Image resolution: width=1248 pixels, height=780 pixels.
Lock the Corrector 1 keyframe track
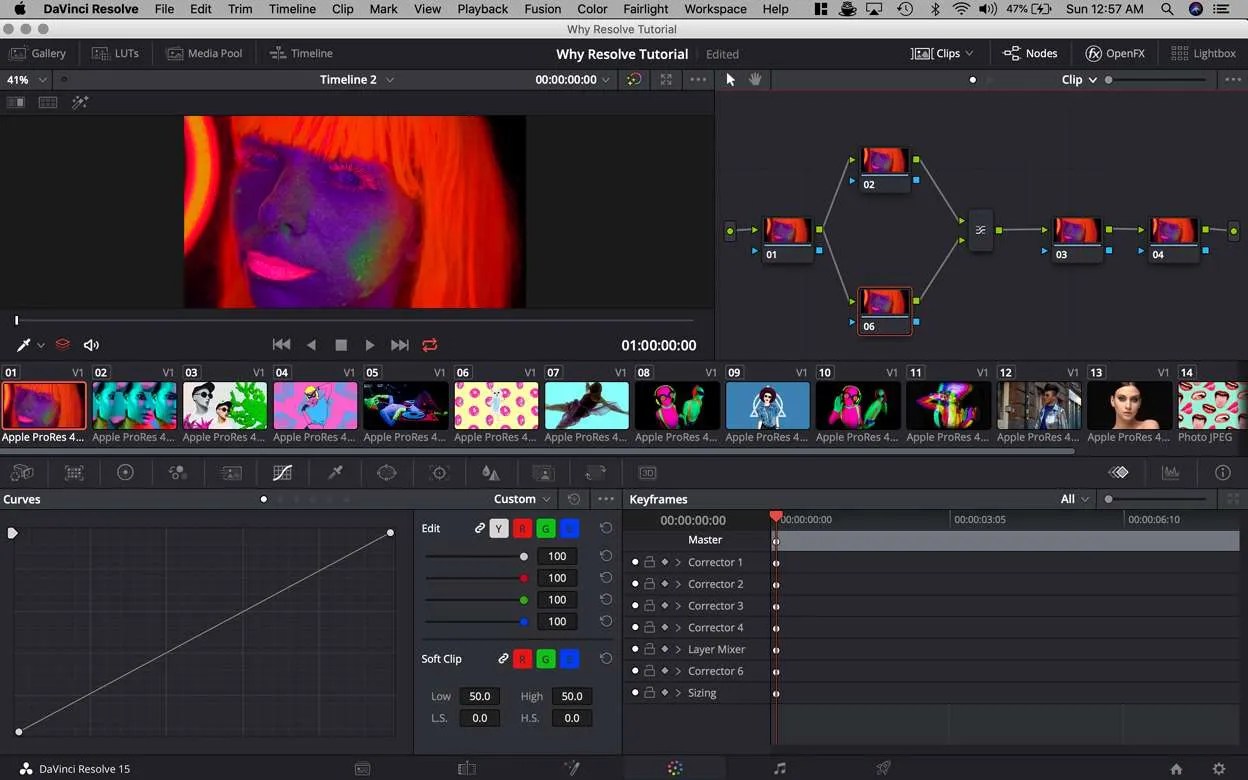pos(649,562)
